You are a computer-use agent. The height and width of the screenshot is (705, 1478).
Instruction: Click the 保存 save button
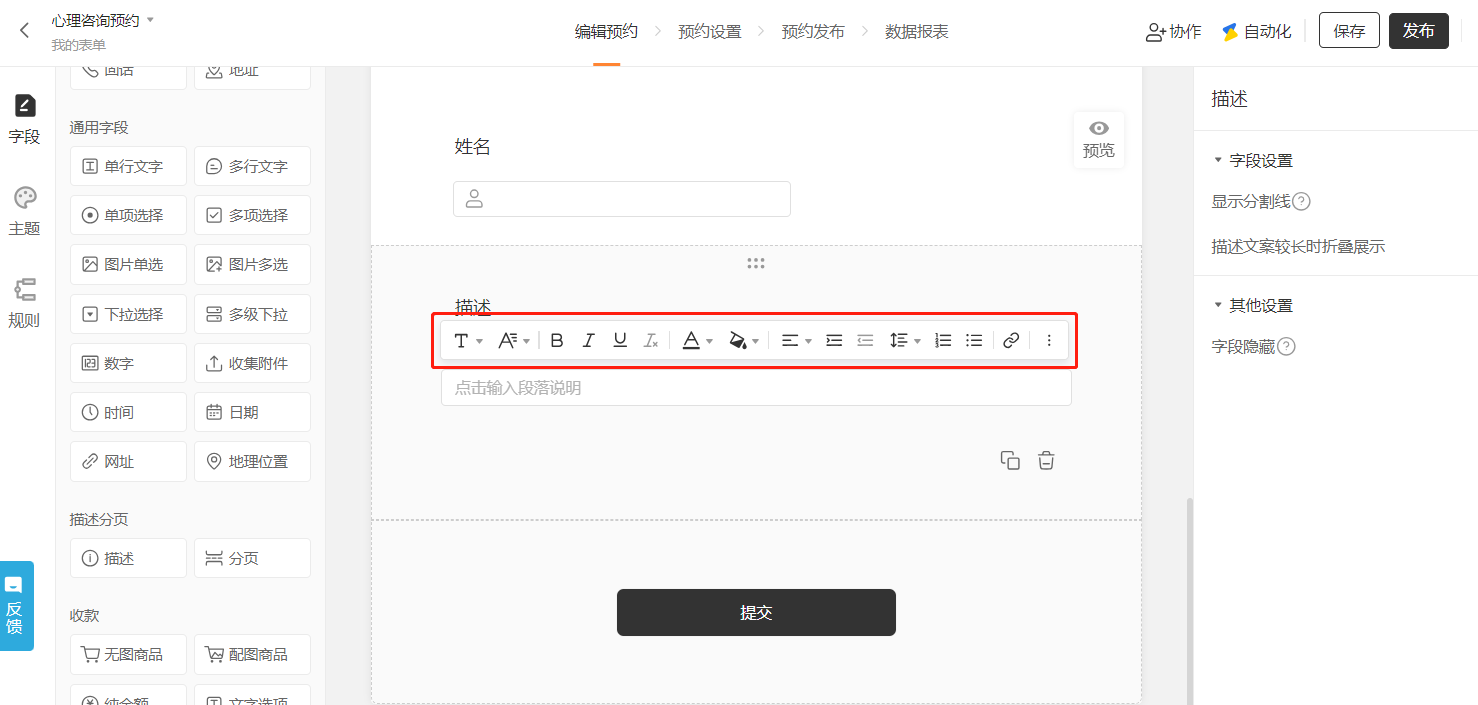point(1349,31)
